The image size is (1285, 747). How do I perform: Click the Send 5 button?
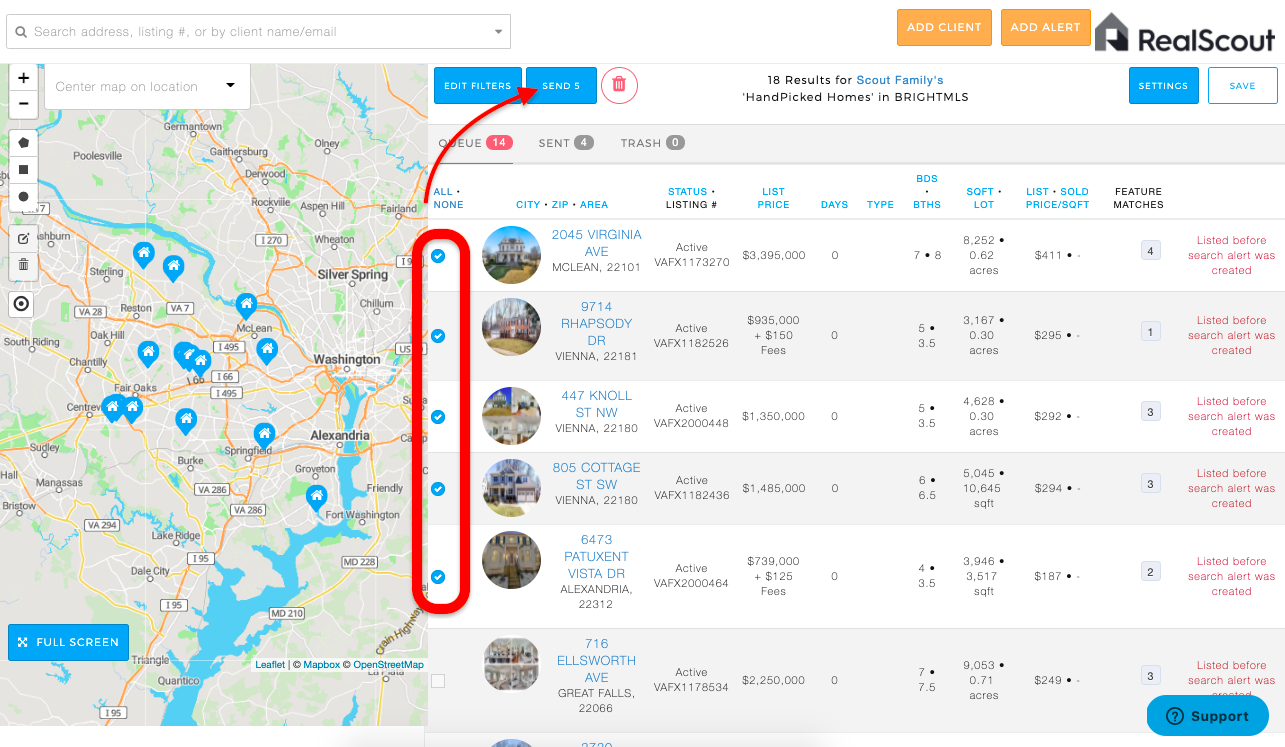coord(561,86)
